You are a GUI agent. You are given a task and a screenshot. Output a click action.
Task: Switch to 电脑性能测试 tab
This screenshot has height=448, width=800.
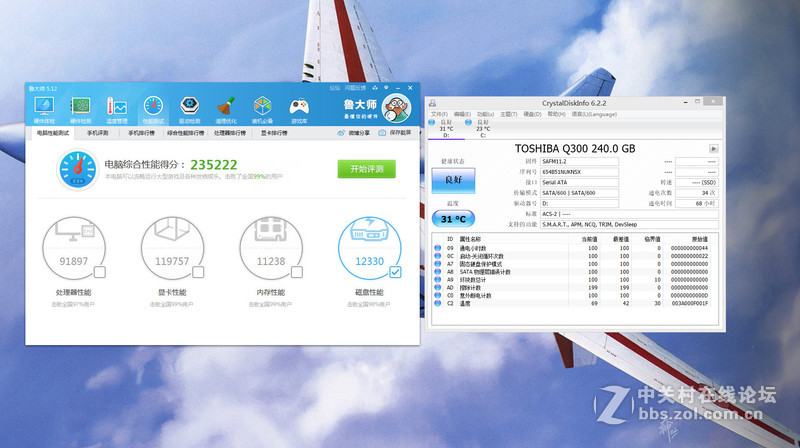click(53, 133)
